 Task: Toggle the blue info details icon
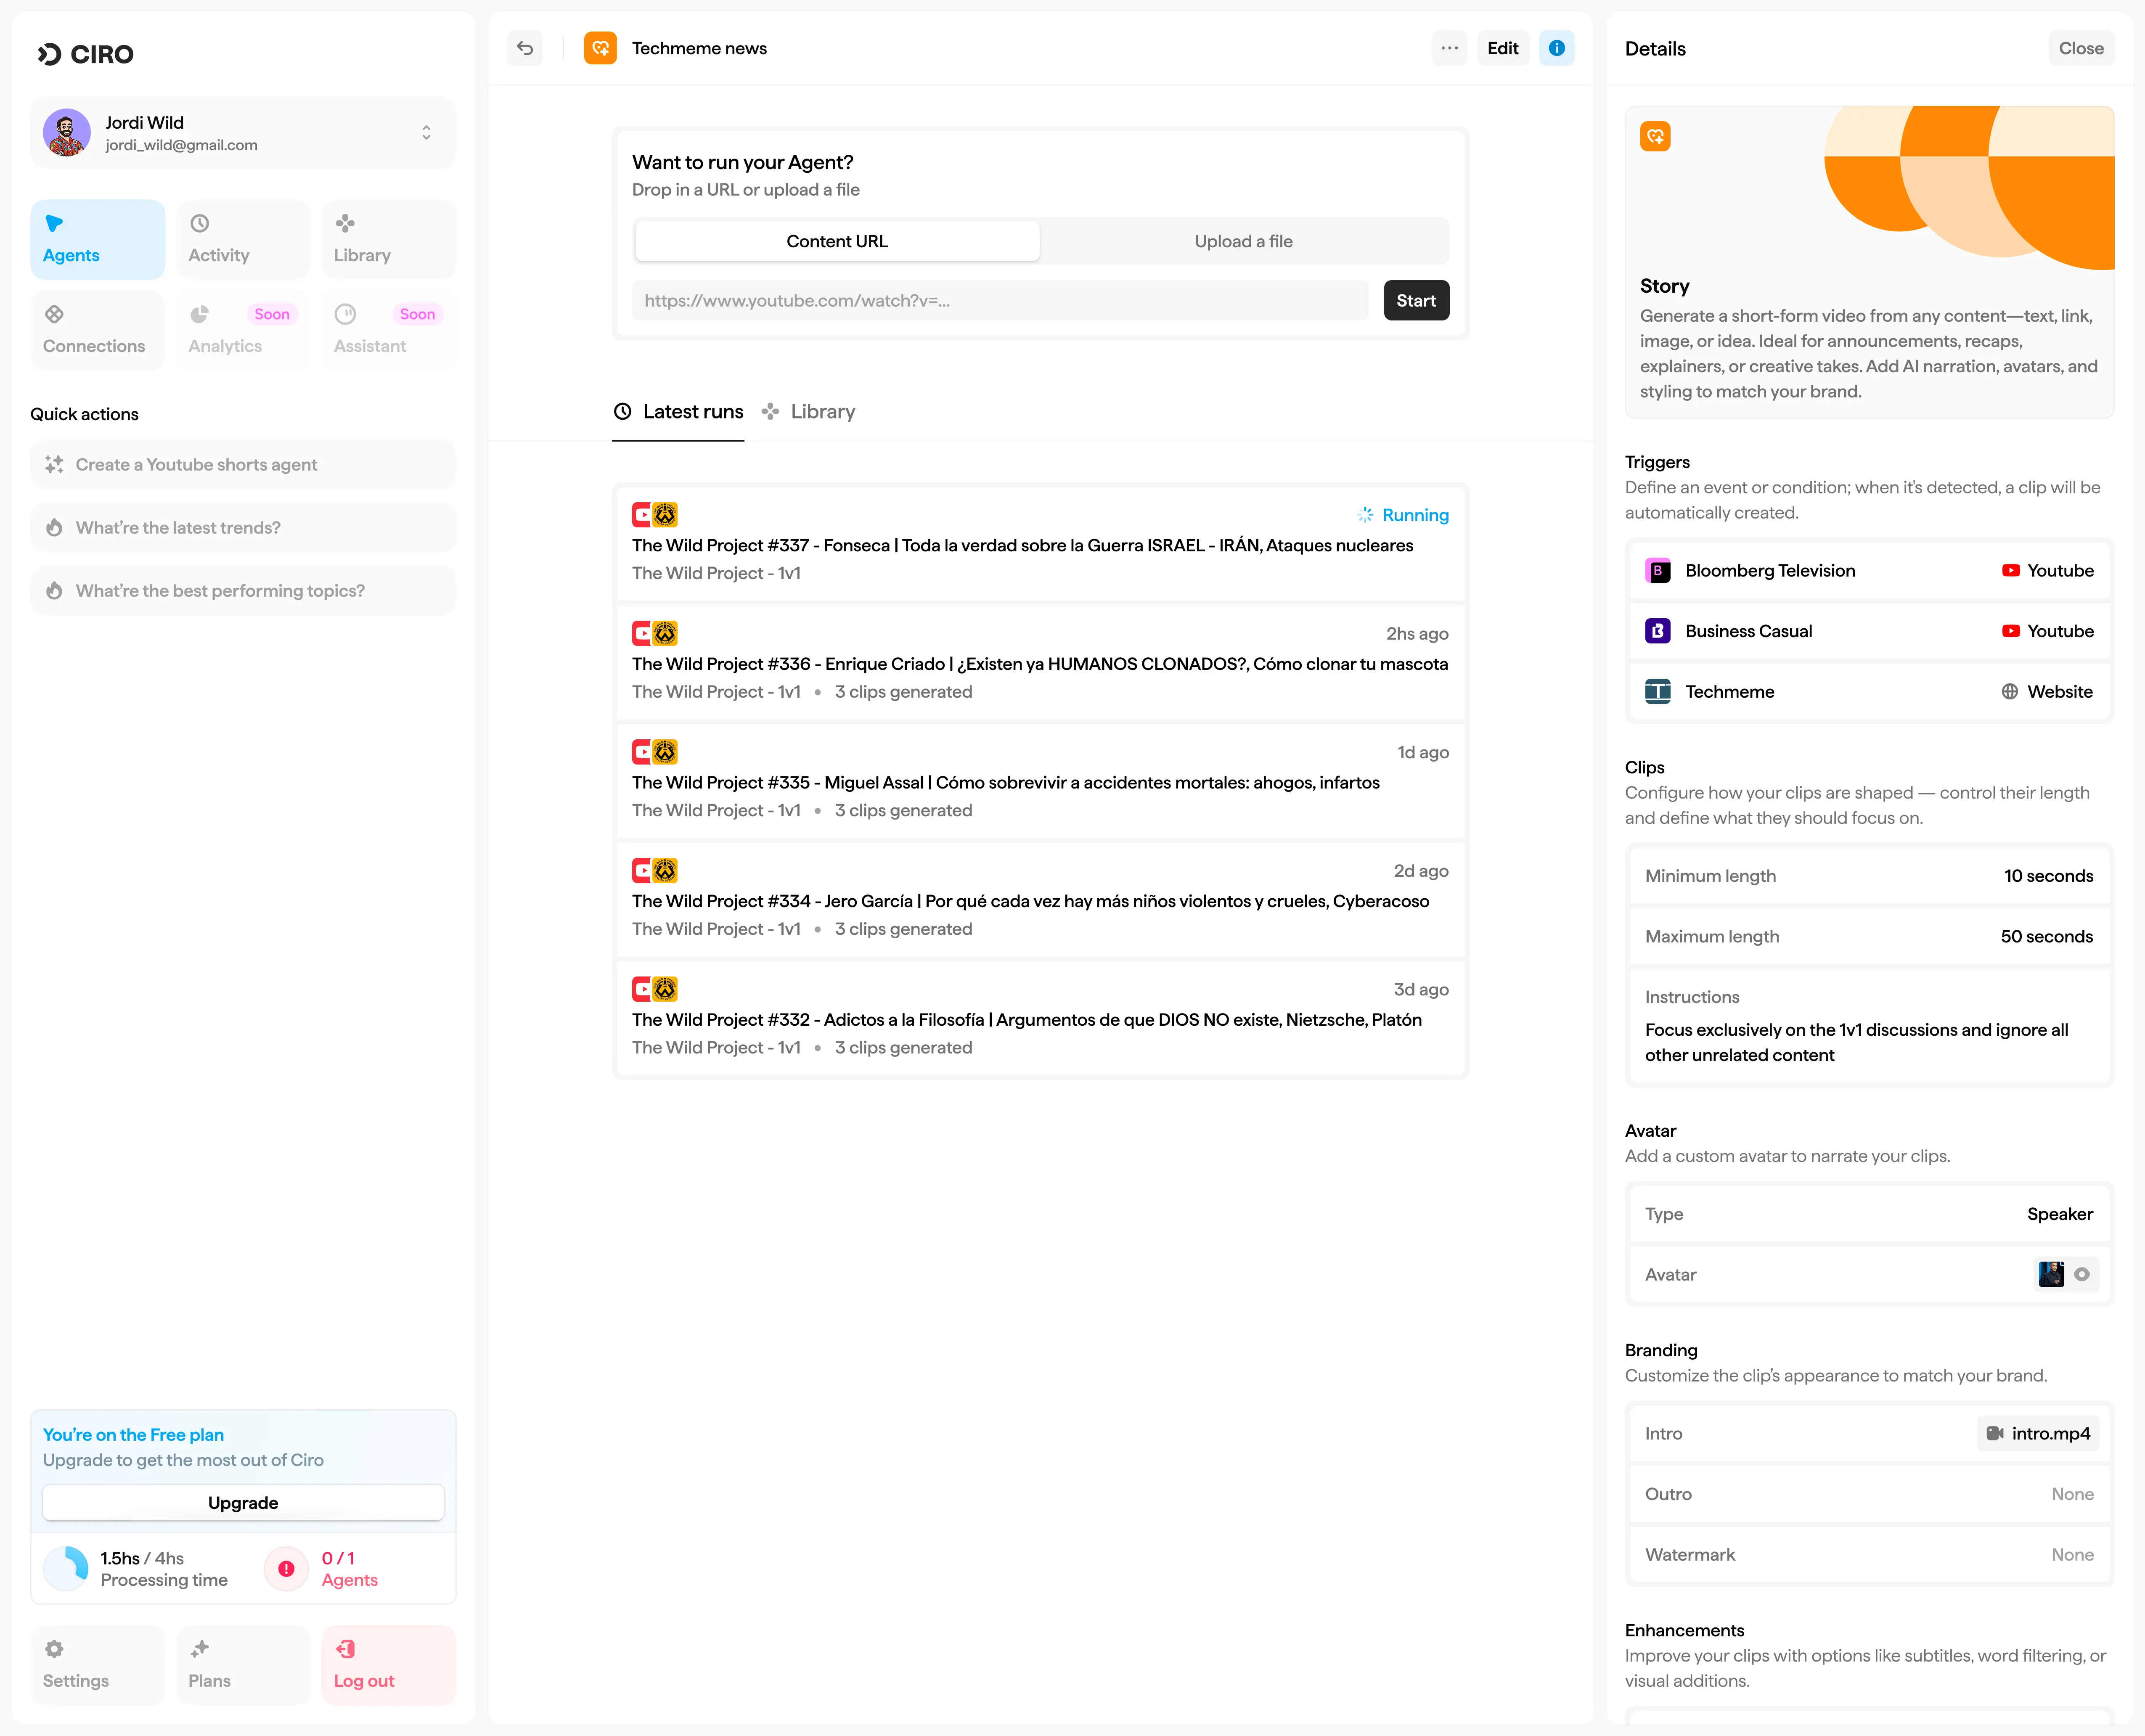pos(1556,48)
